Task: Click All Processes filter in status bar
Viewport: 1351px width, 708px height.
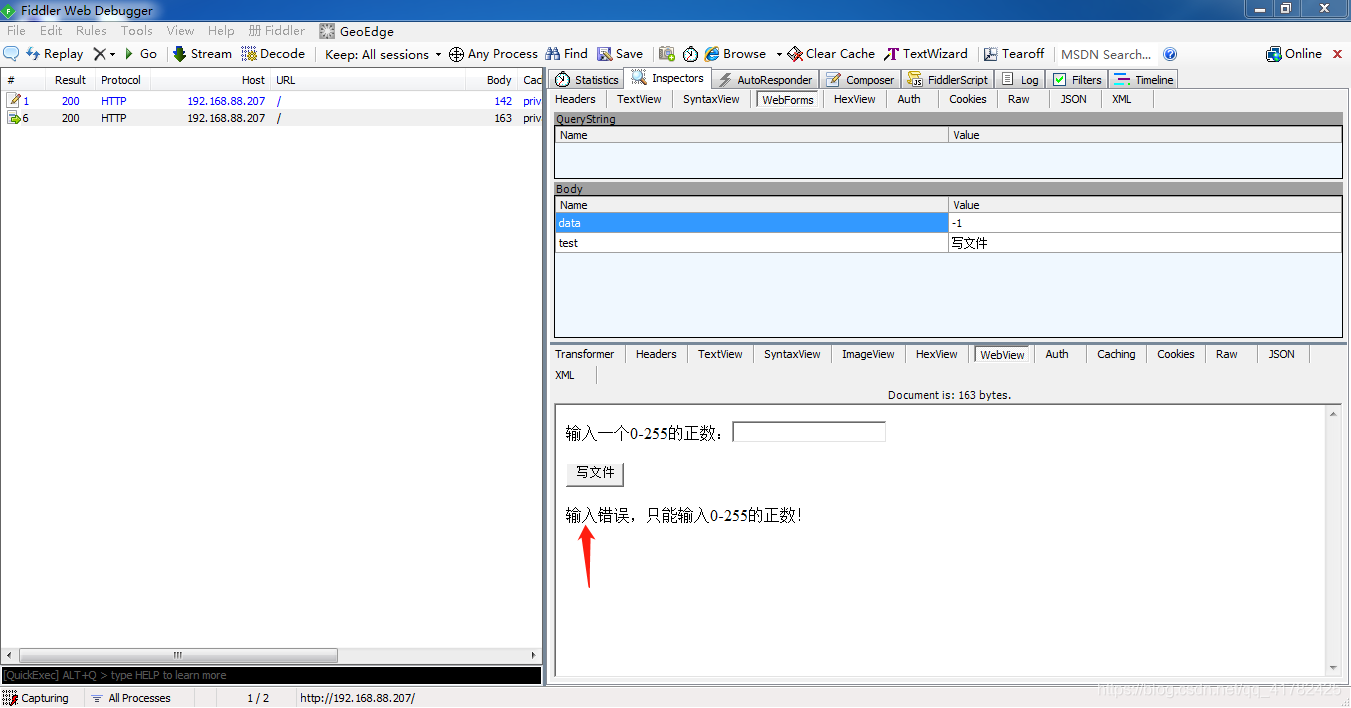Action: tap(131, 698)
